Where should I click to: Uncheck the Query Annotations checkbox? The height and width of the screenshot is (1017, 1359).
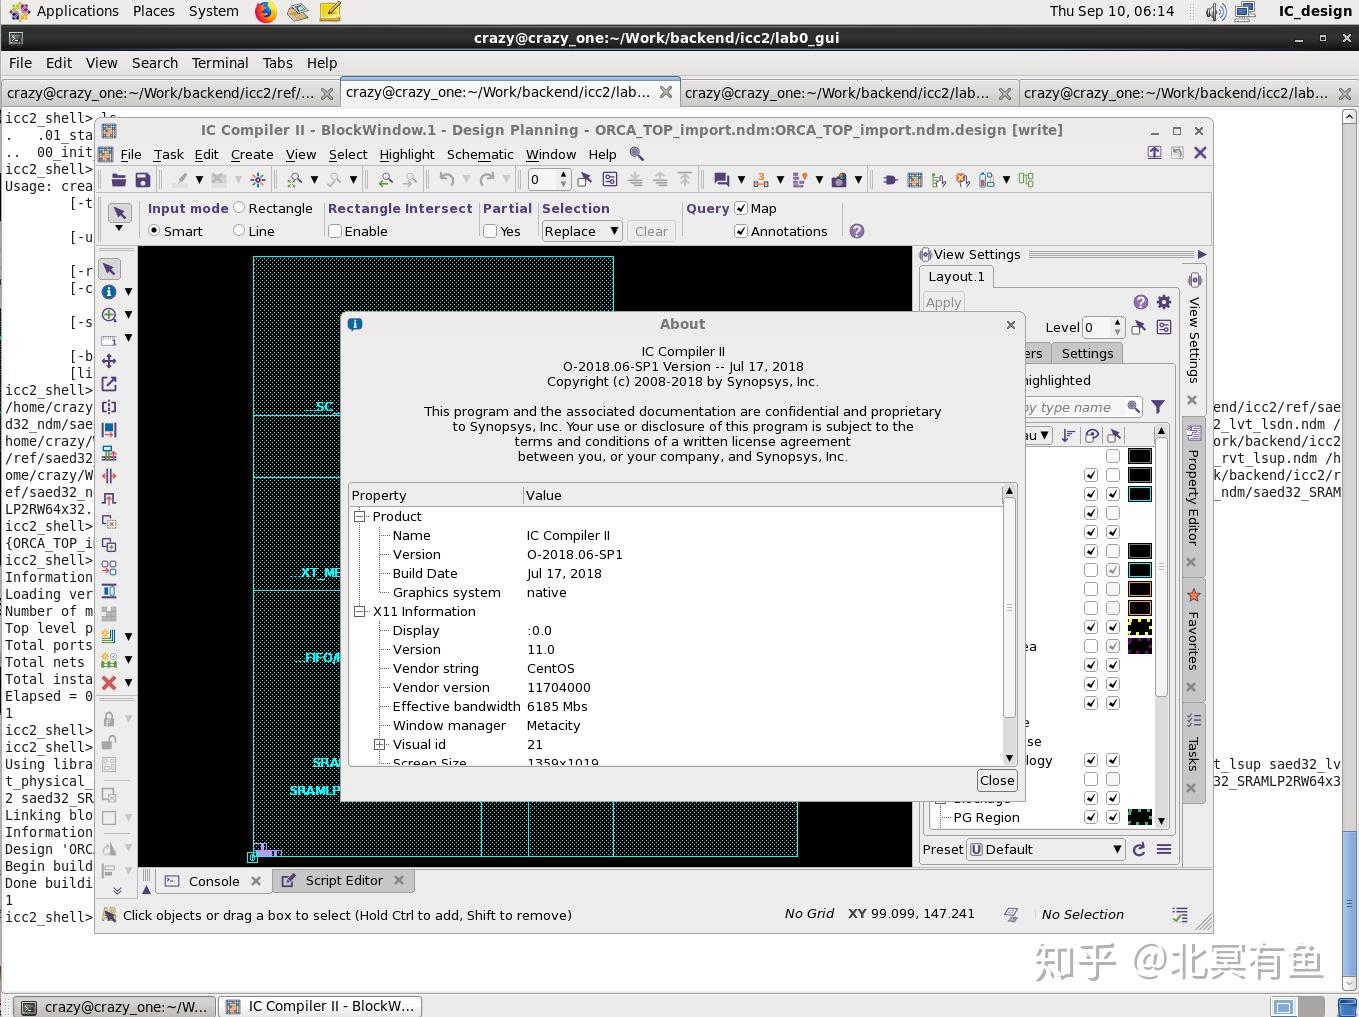click(x=741, y=231)
